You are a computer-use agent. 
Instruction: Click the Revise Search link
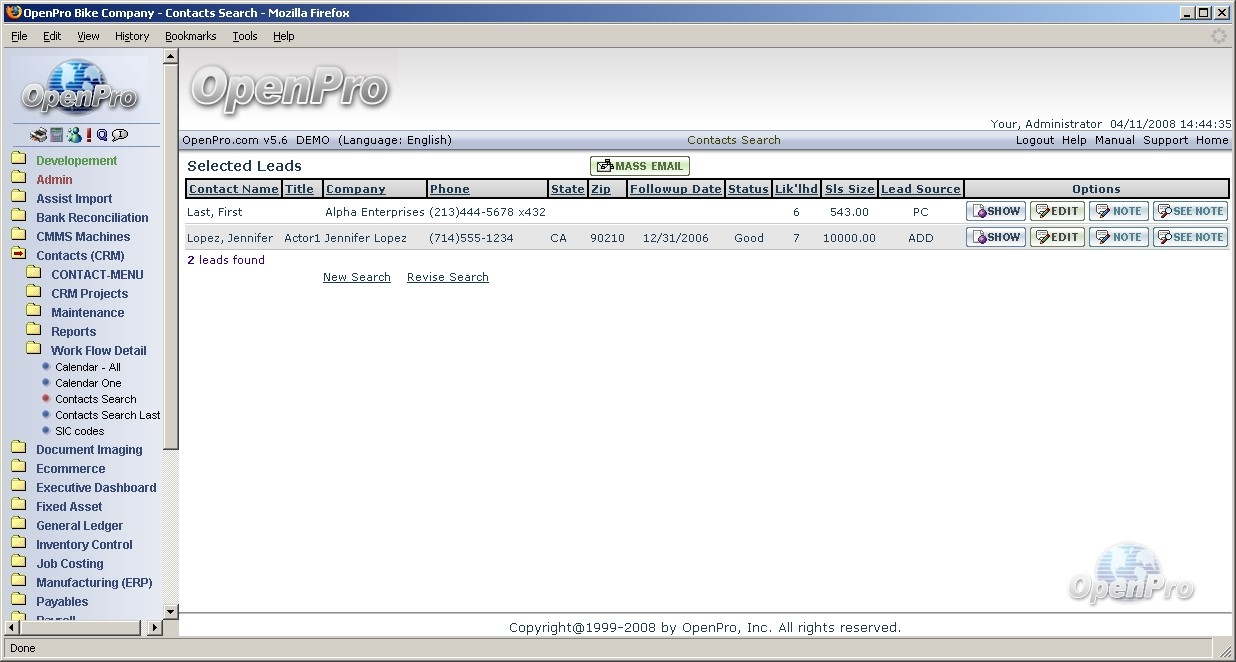447,277
